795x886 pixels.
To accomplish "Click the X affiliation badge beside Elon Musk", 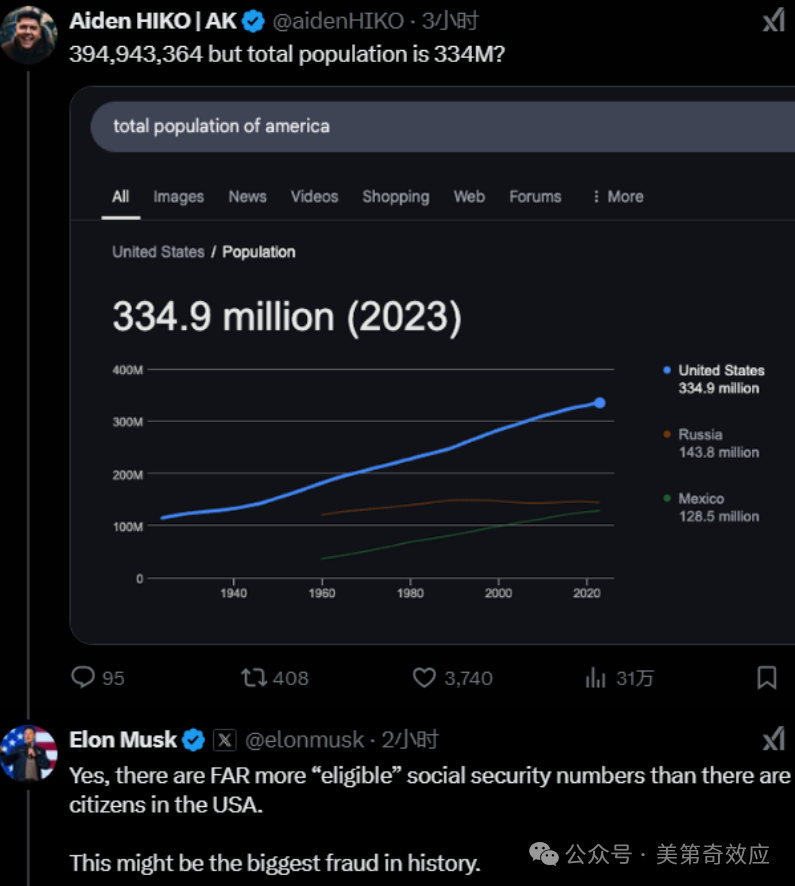I will pos(224,740).
